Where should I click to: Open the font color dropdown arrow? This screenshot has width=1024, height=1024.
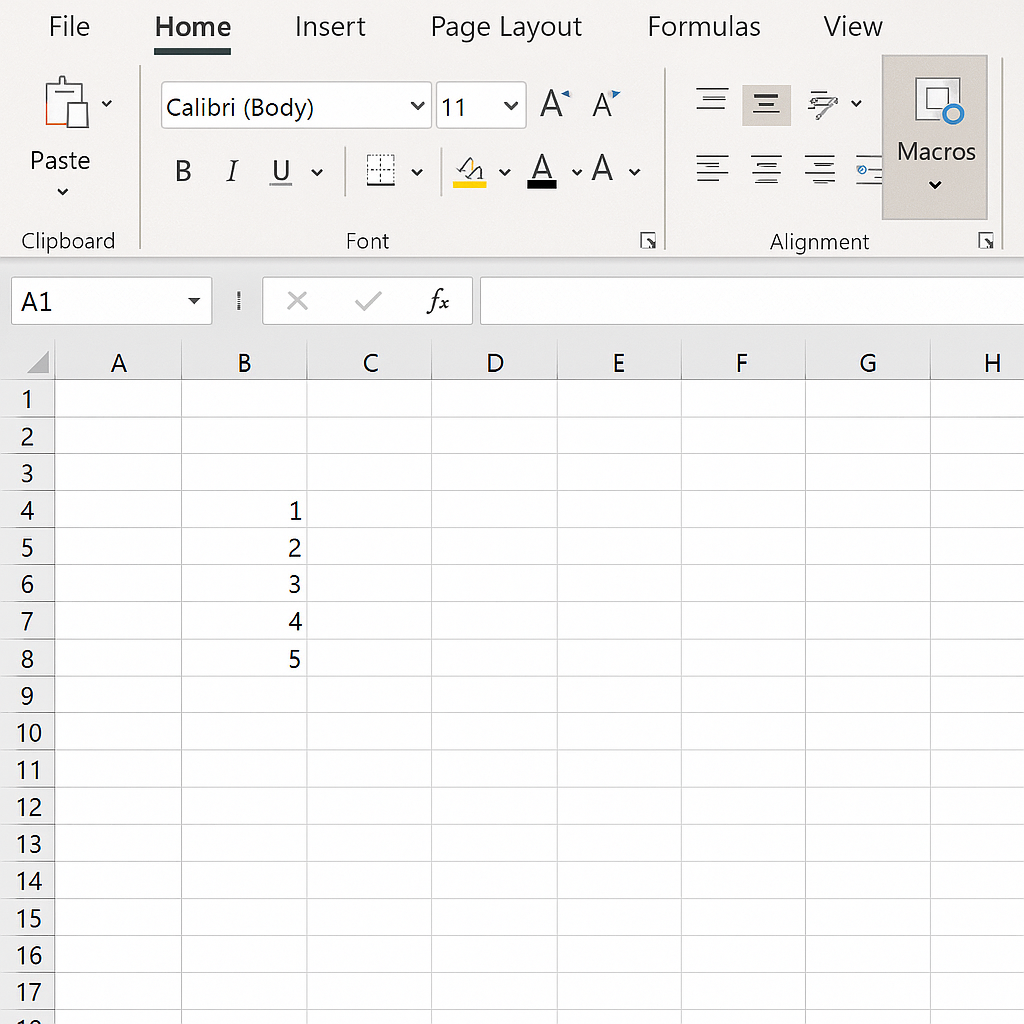click(x=577, y=172)
